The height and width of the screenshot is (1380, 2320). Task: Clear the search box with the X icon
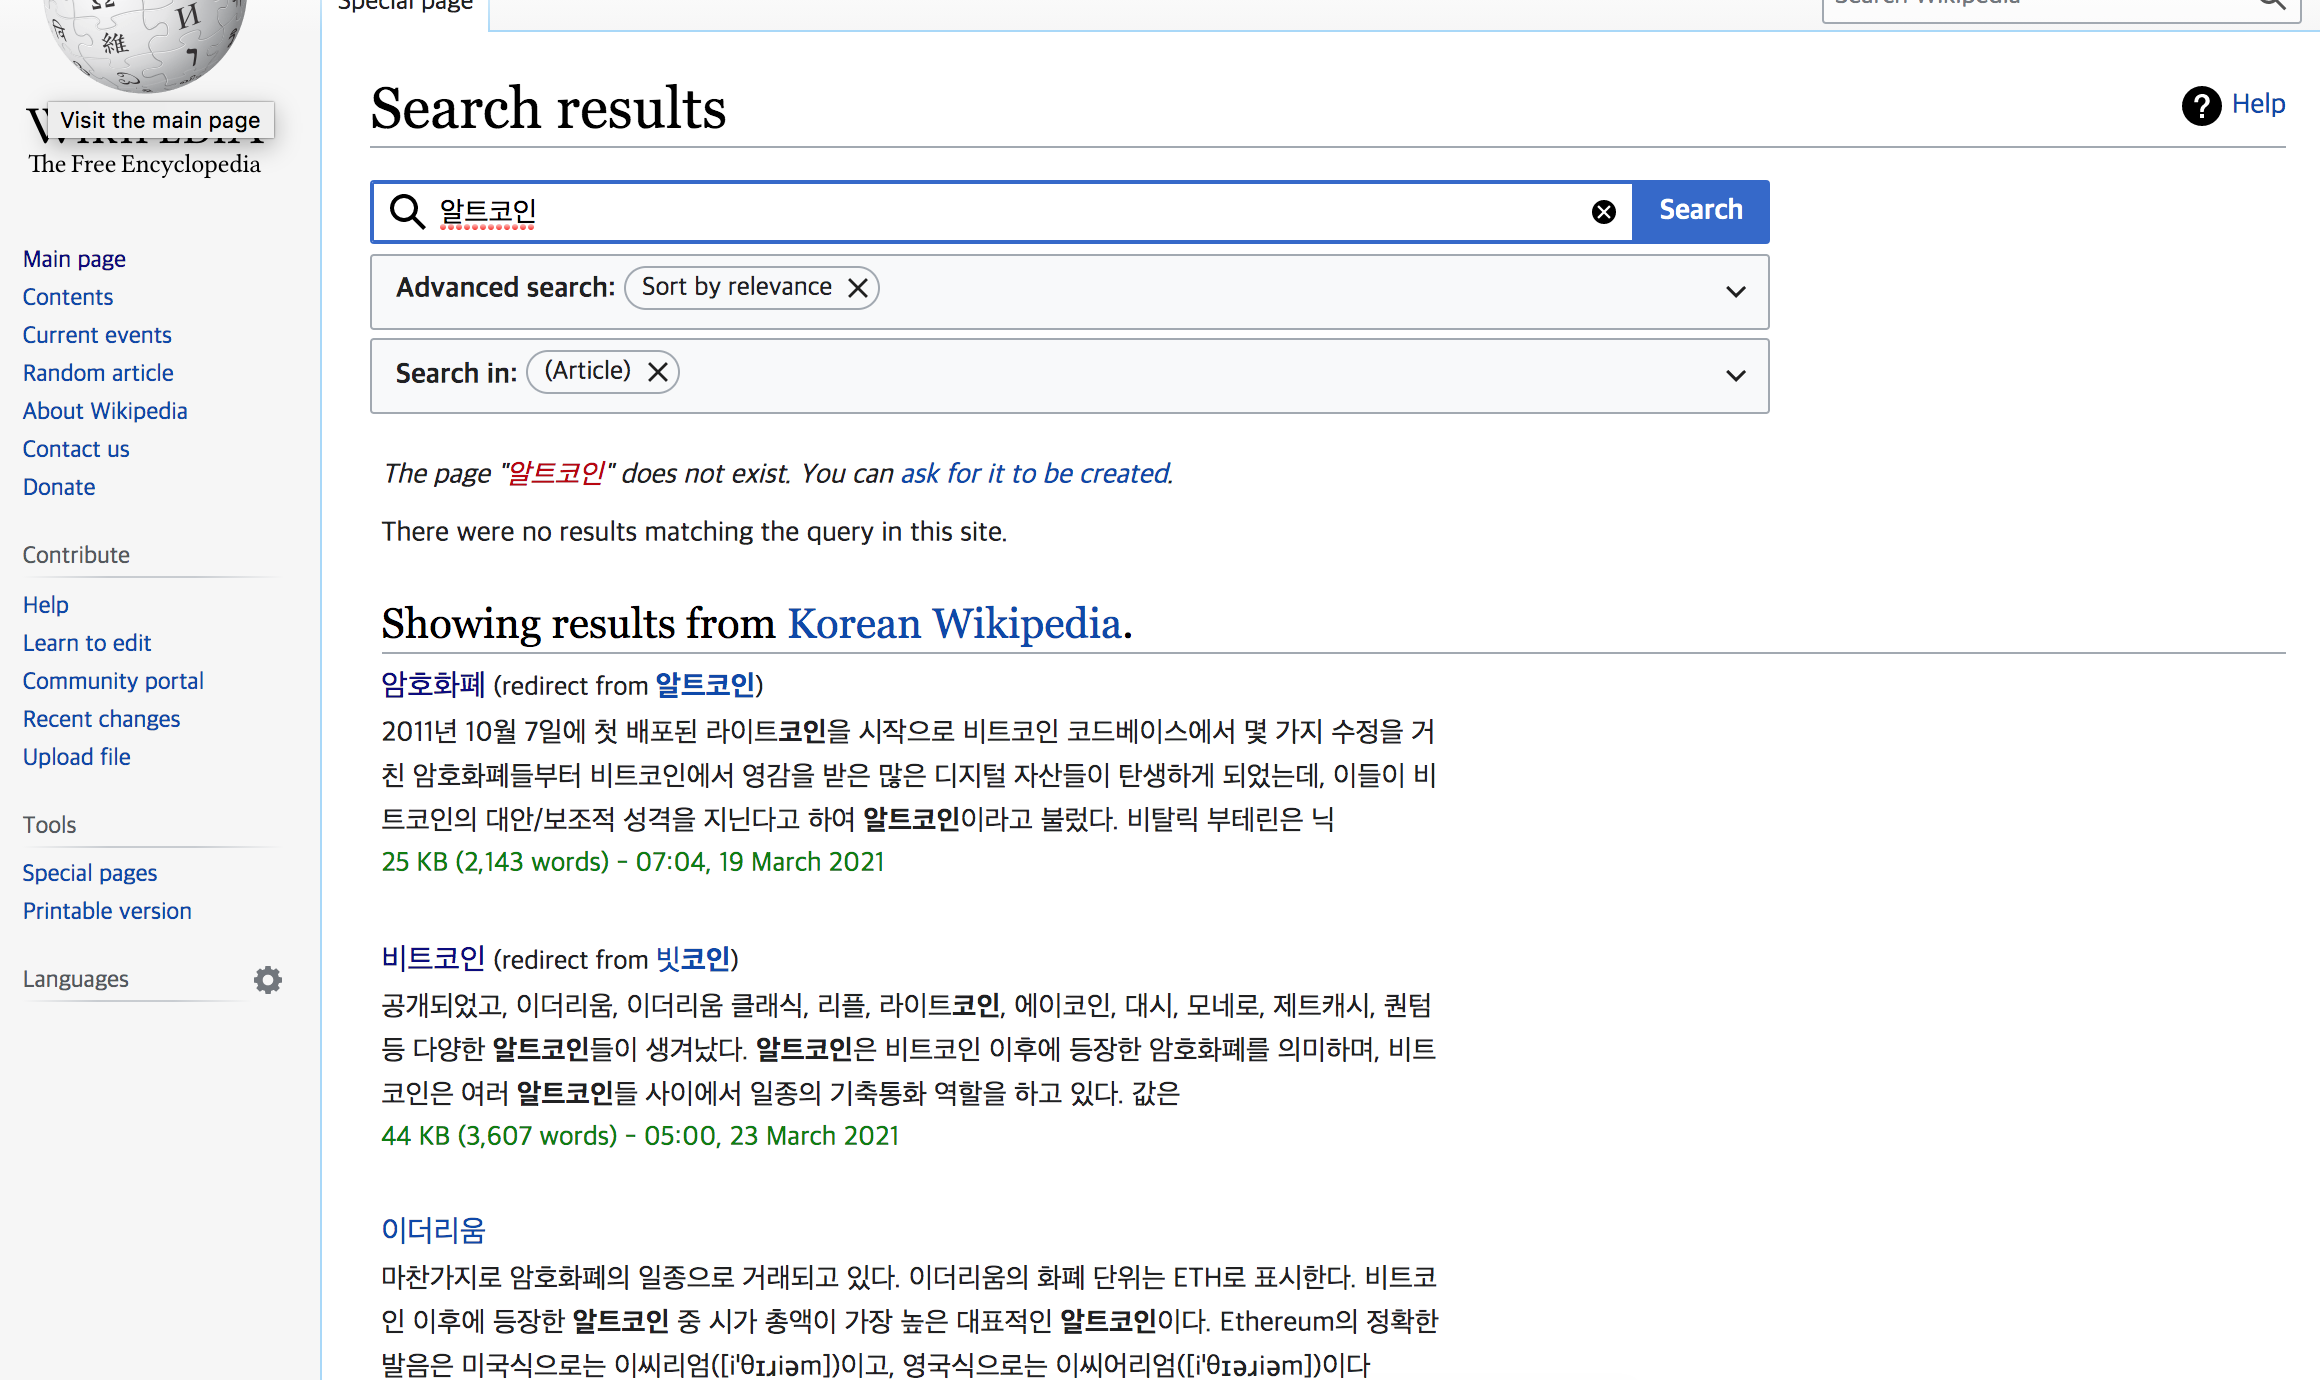(1603, 212)
